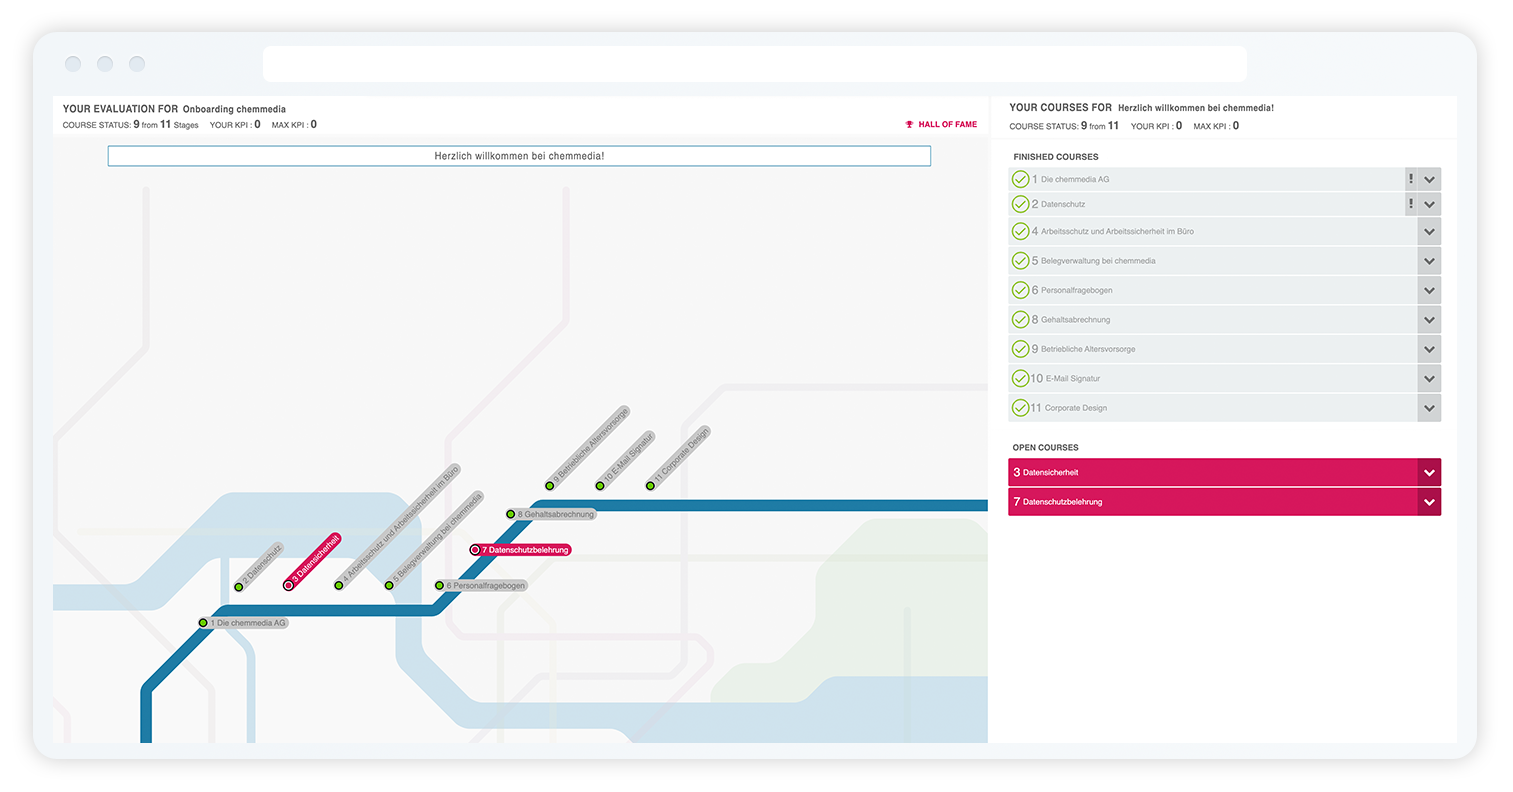Select map station '1 Die chemmedia AG'
Screen dimensions: 1513x792
pos(244,623)
